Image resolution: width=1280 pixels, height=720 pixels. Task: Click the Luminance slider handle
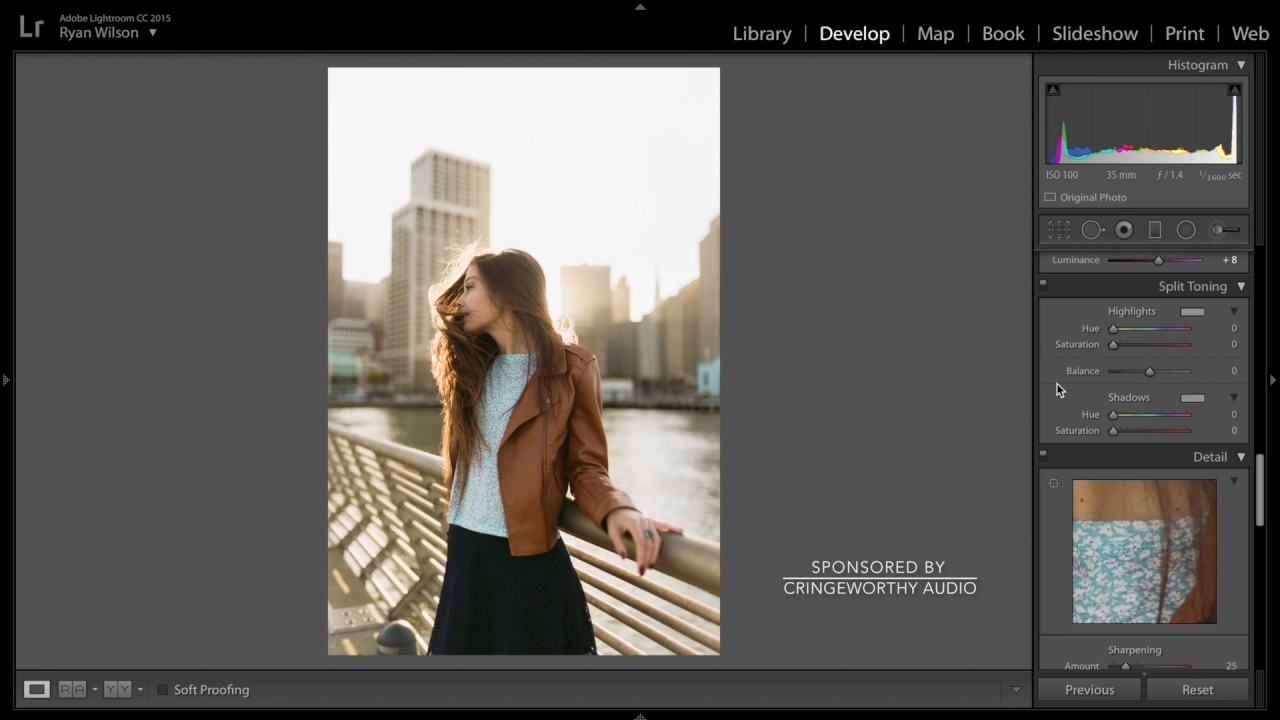click(1159, 261)
